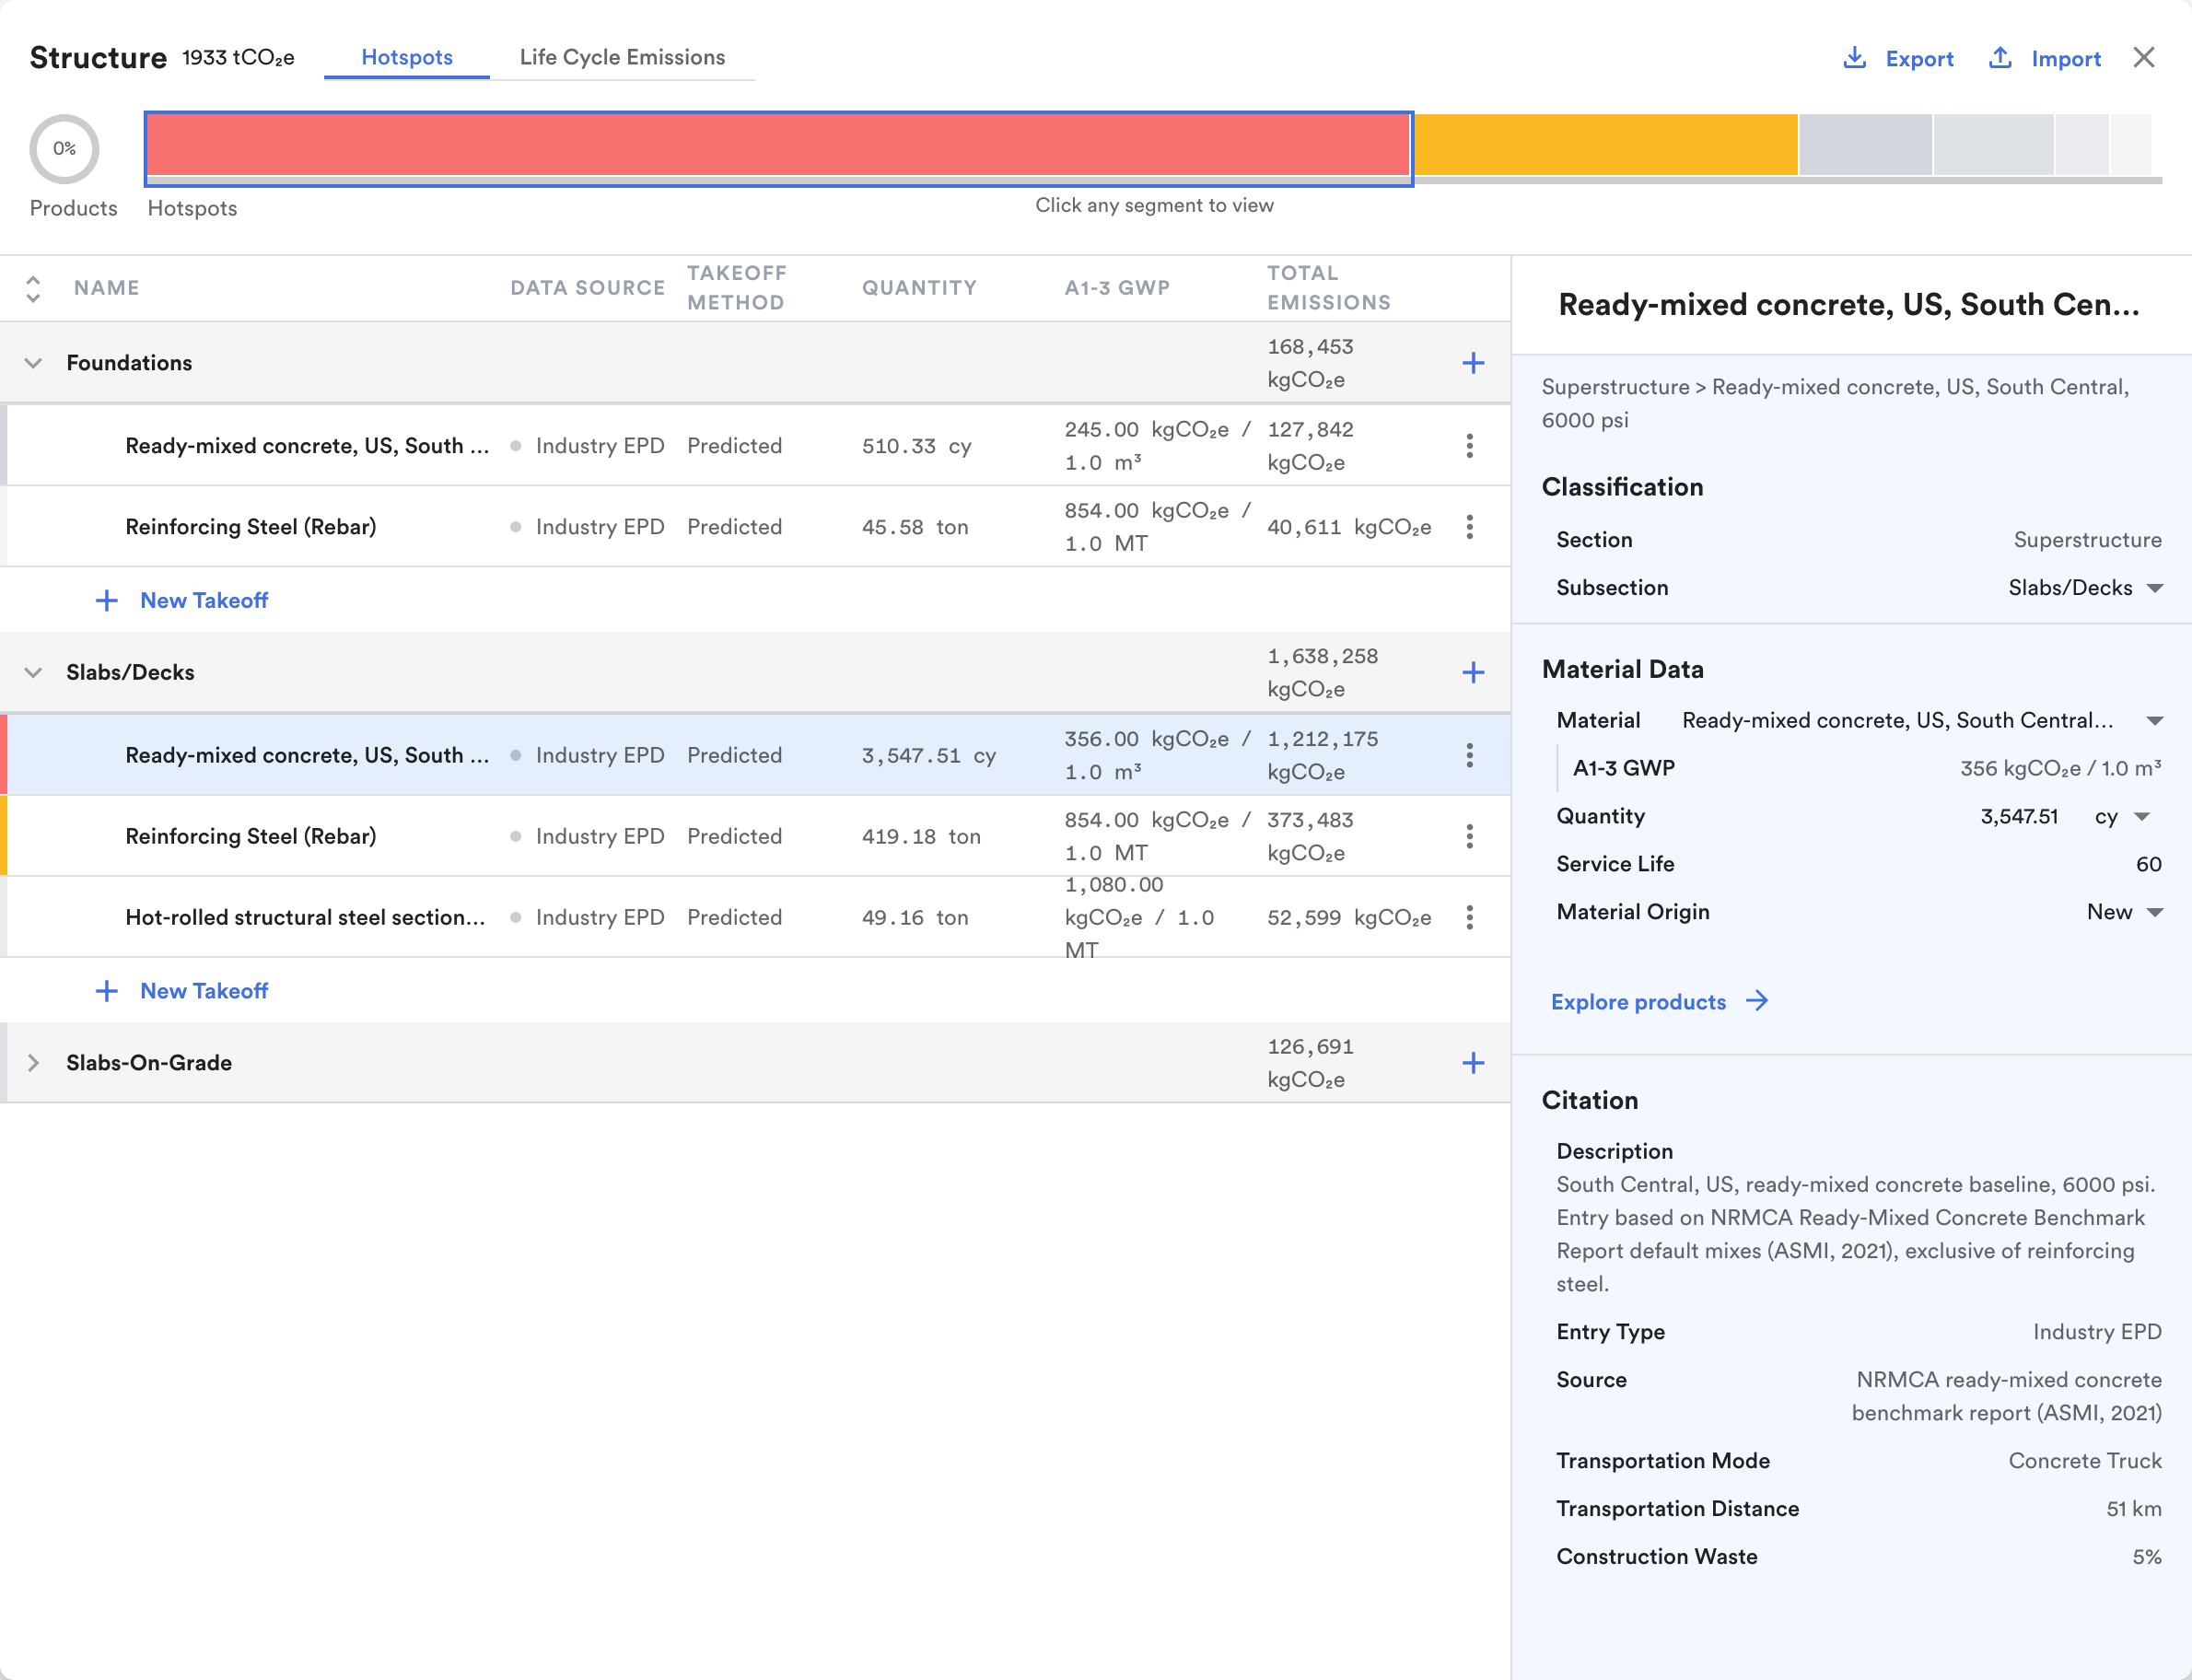Click the Import upload icon
Image resolution: width=2192 pixels, height=1680 pixels.
tap(1999, 58)
